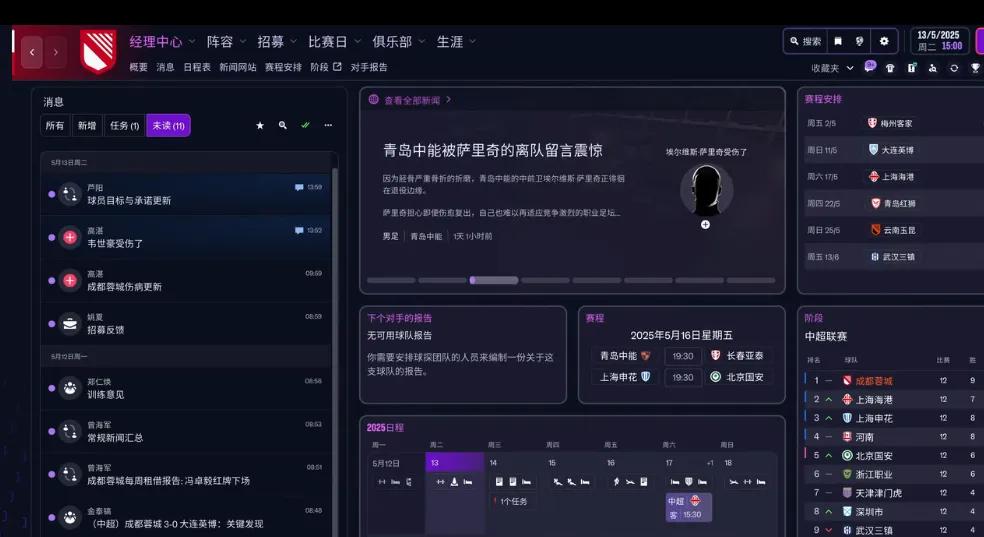Click the plus icon under Šarić's portrait
This screenshot has height=537, width=984.
click(705, 225)
